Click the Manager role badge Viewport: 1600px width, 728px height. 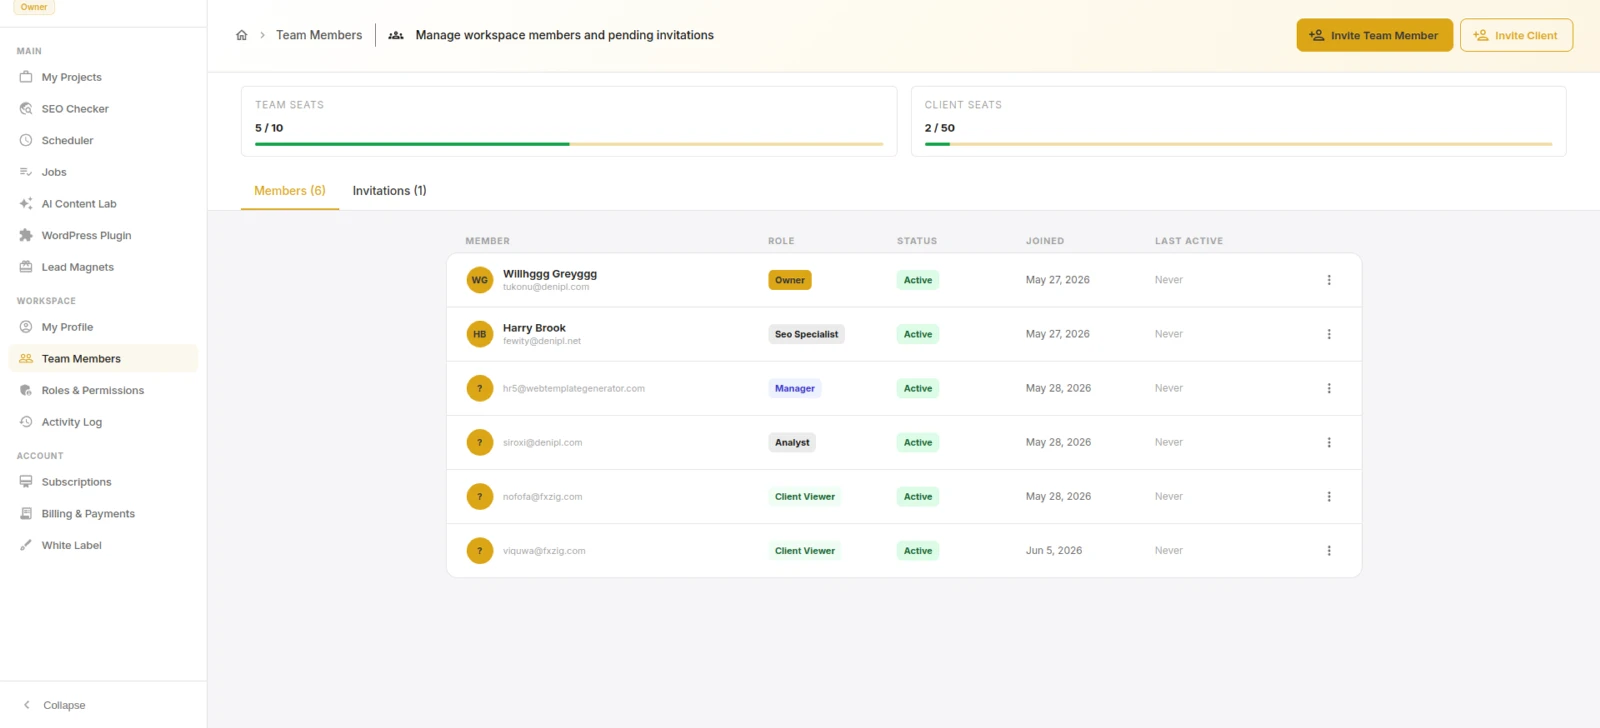pos(795,388)
